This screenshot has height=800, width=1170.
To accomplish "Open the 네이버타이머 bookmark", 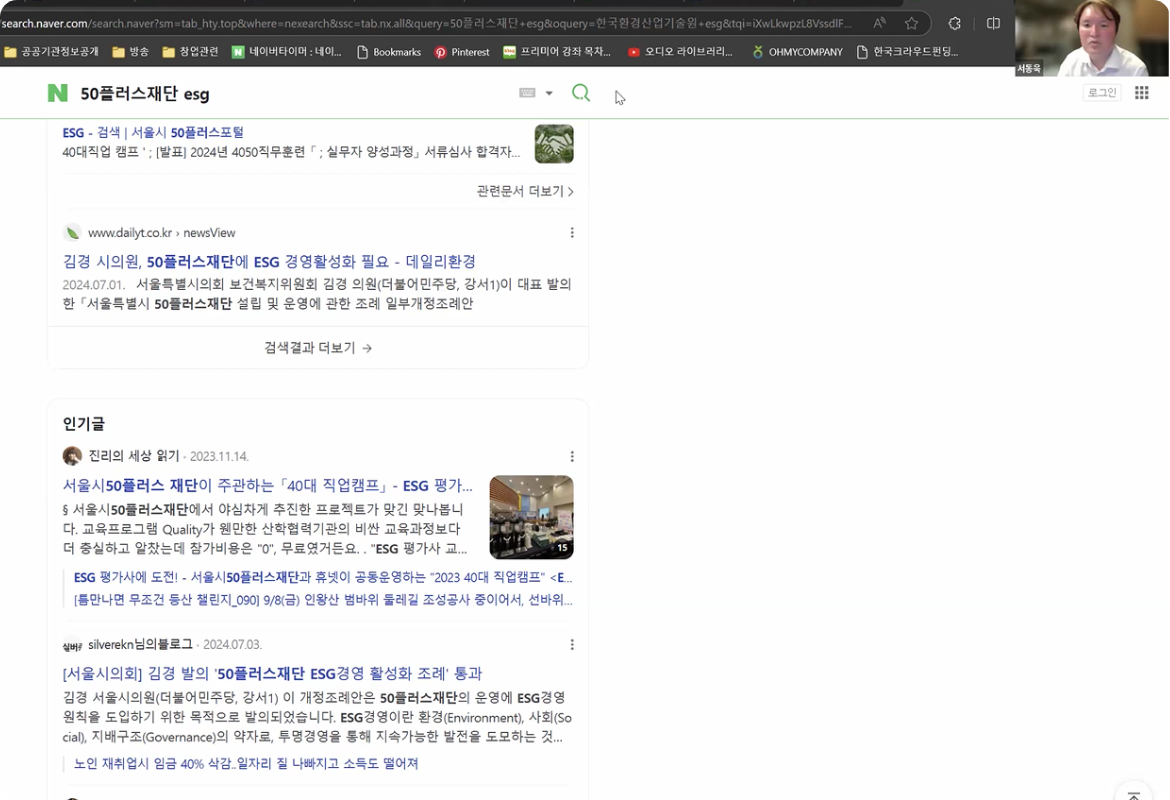I will (x=287, y=51).
